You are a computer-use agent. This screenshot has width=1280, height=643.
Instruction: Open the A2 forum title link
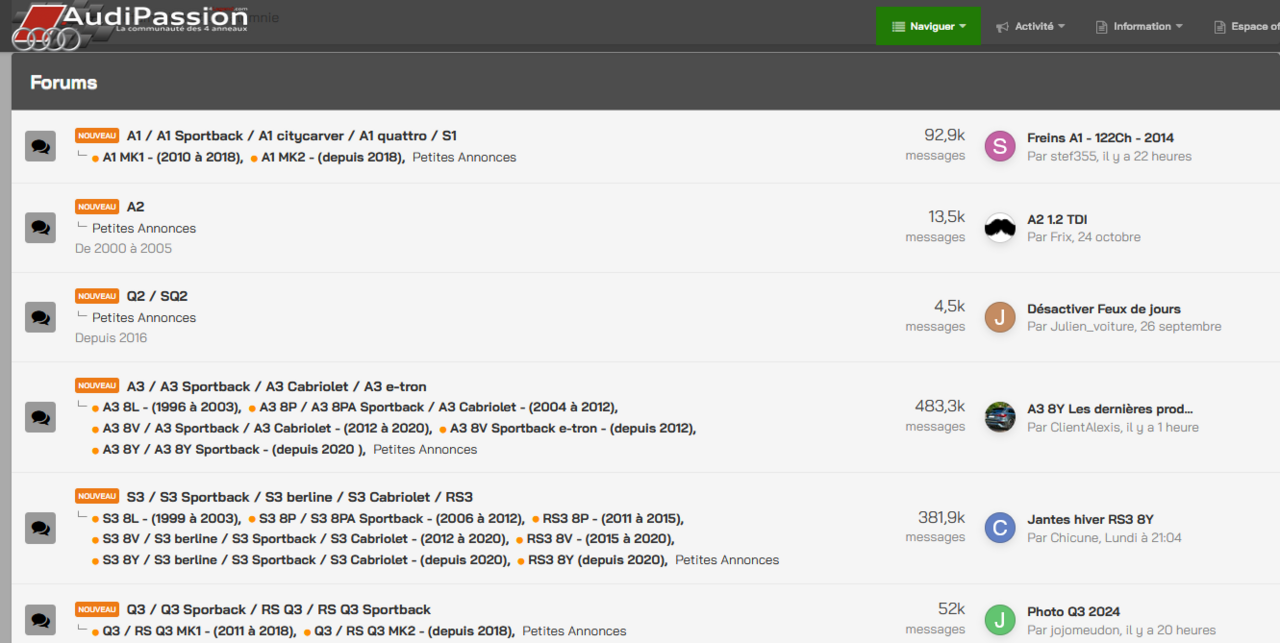(x=135, y=207)
